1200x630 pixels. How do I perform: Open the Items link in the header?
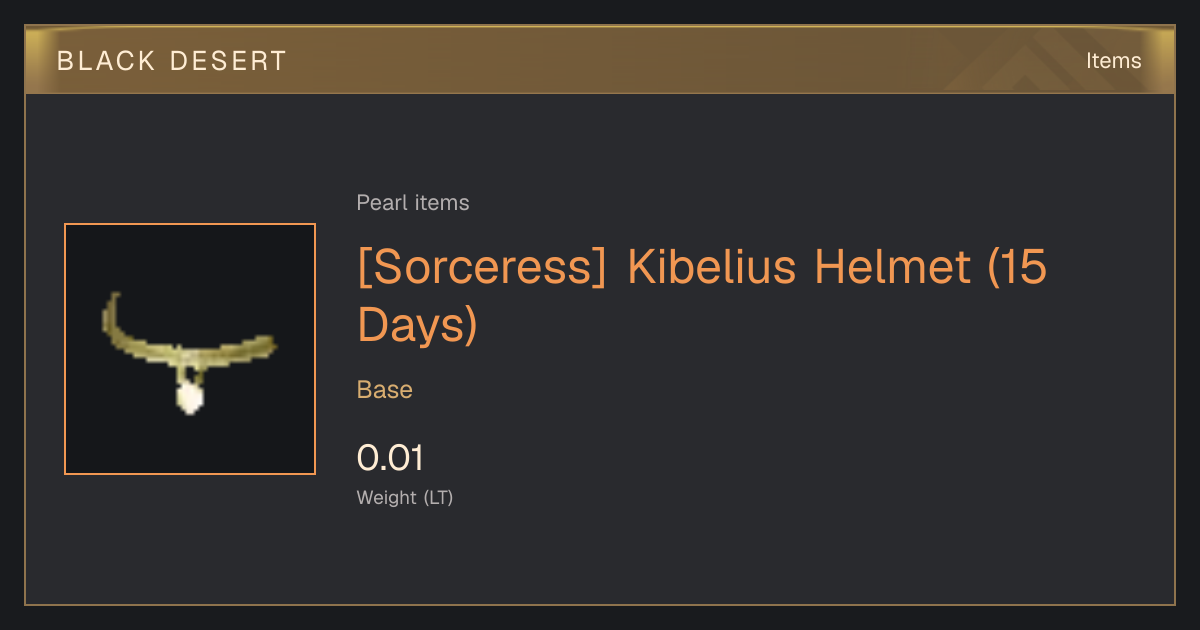[x=1113, y=60]
